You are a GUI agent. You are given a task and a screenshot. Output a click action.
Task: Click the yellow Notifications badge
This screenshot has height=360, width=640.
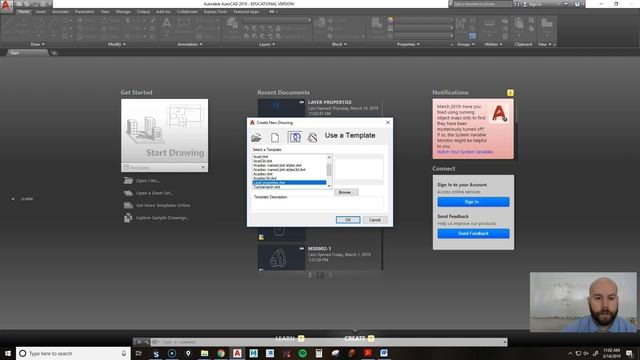pyautogui.click(x=510, y=93)
